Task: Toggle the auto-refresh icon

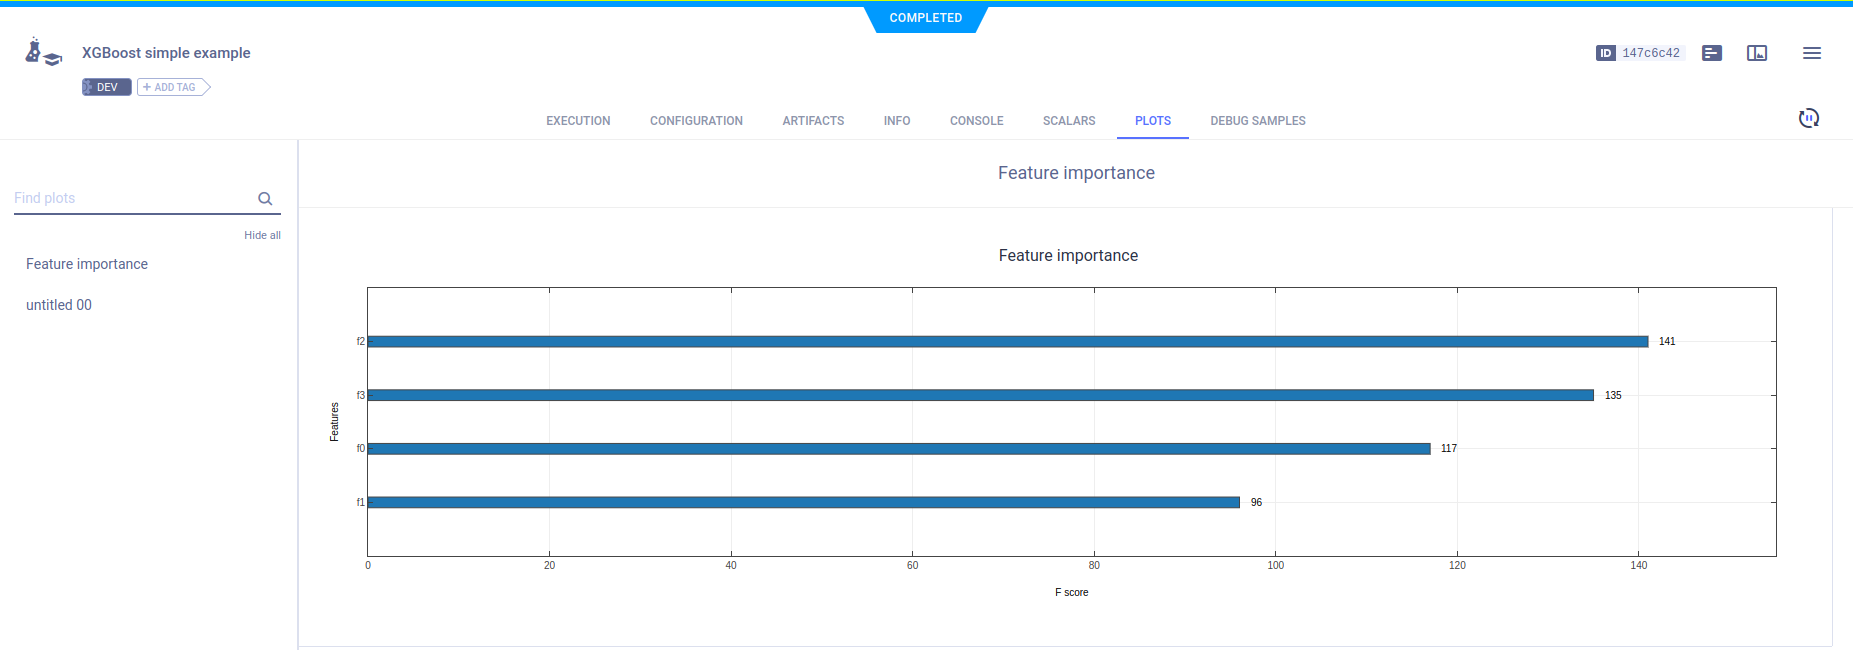Action: [x=1808, y=118]
